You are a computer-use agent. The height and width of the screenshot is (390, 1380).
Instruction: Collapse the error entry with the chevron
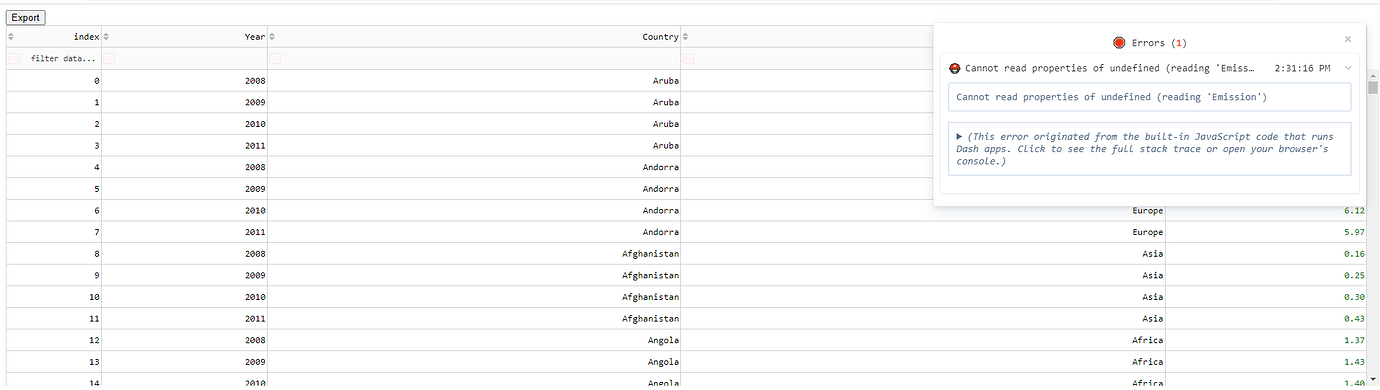point(1348,68)
